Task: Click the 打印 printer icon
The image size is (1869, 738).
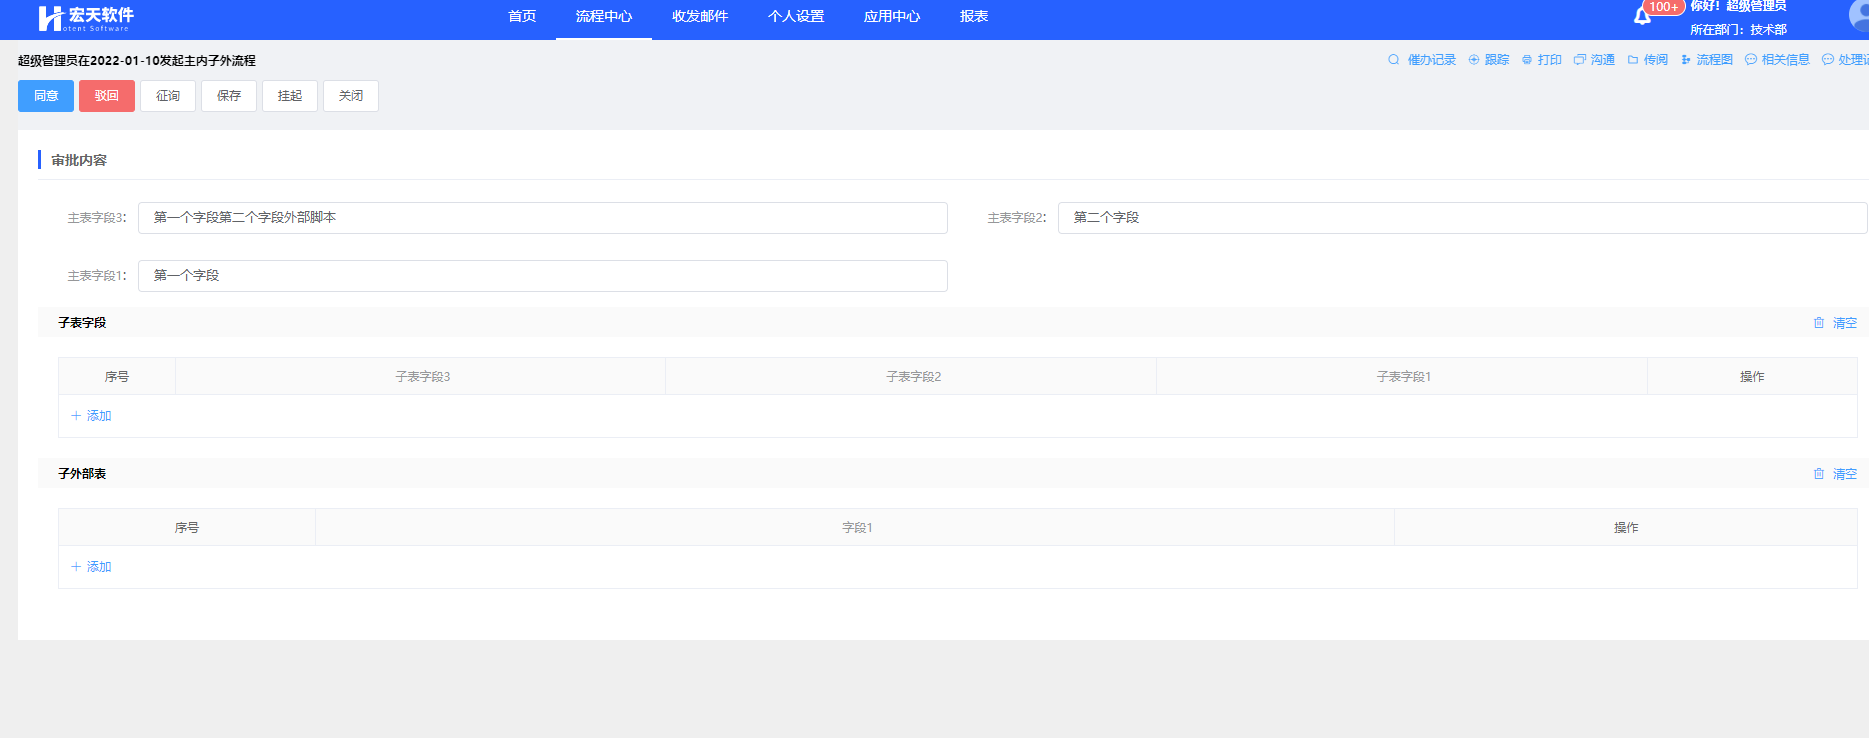Action: 1527,60
